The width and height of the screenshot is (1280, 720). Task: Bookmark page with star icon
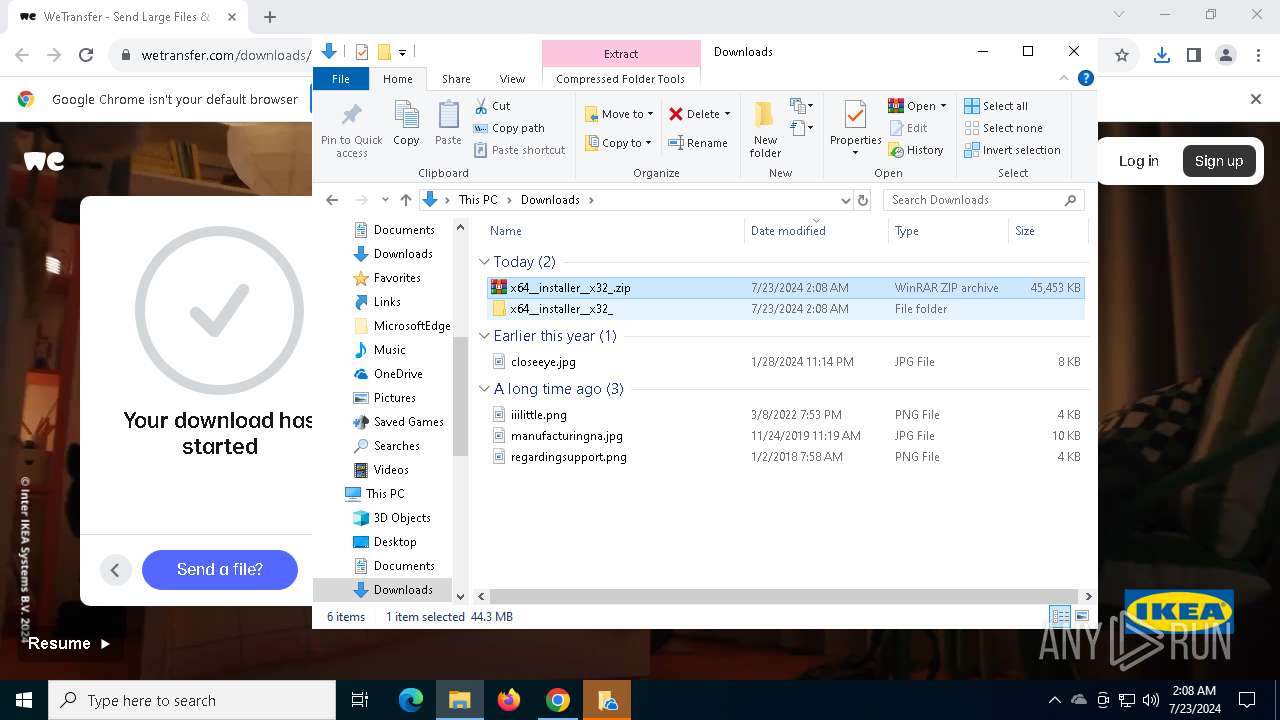tap(1122, 56)
